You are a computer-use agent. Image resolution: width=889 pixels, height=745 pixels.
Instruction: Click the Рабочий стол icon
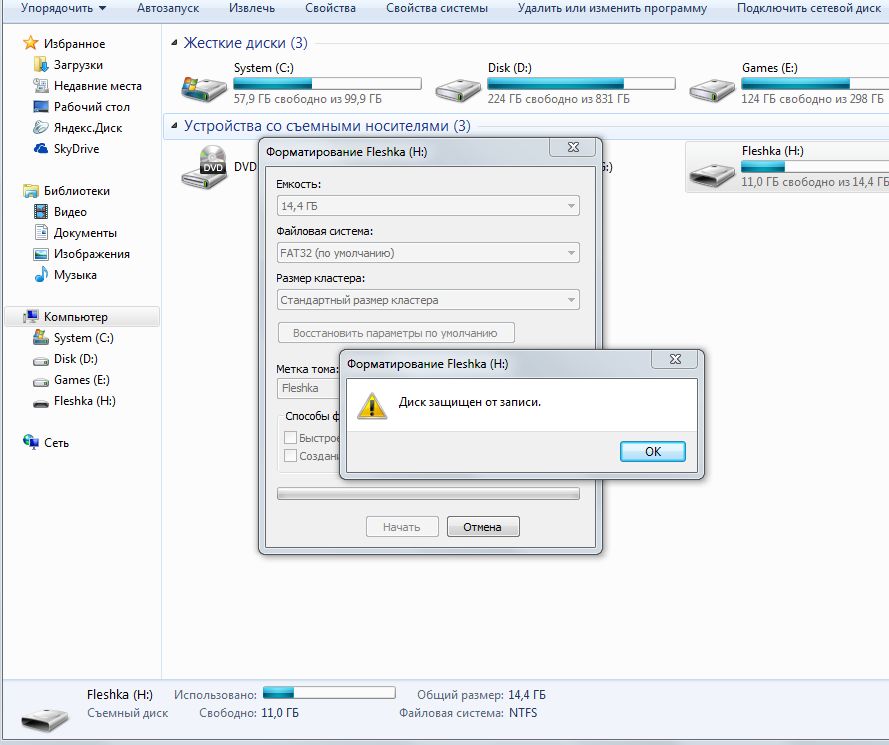41,107
